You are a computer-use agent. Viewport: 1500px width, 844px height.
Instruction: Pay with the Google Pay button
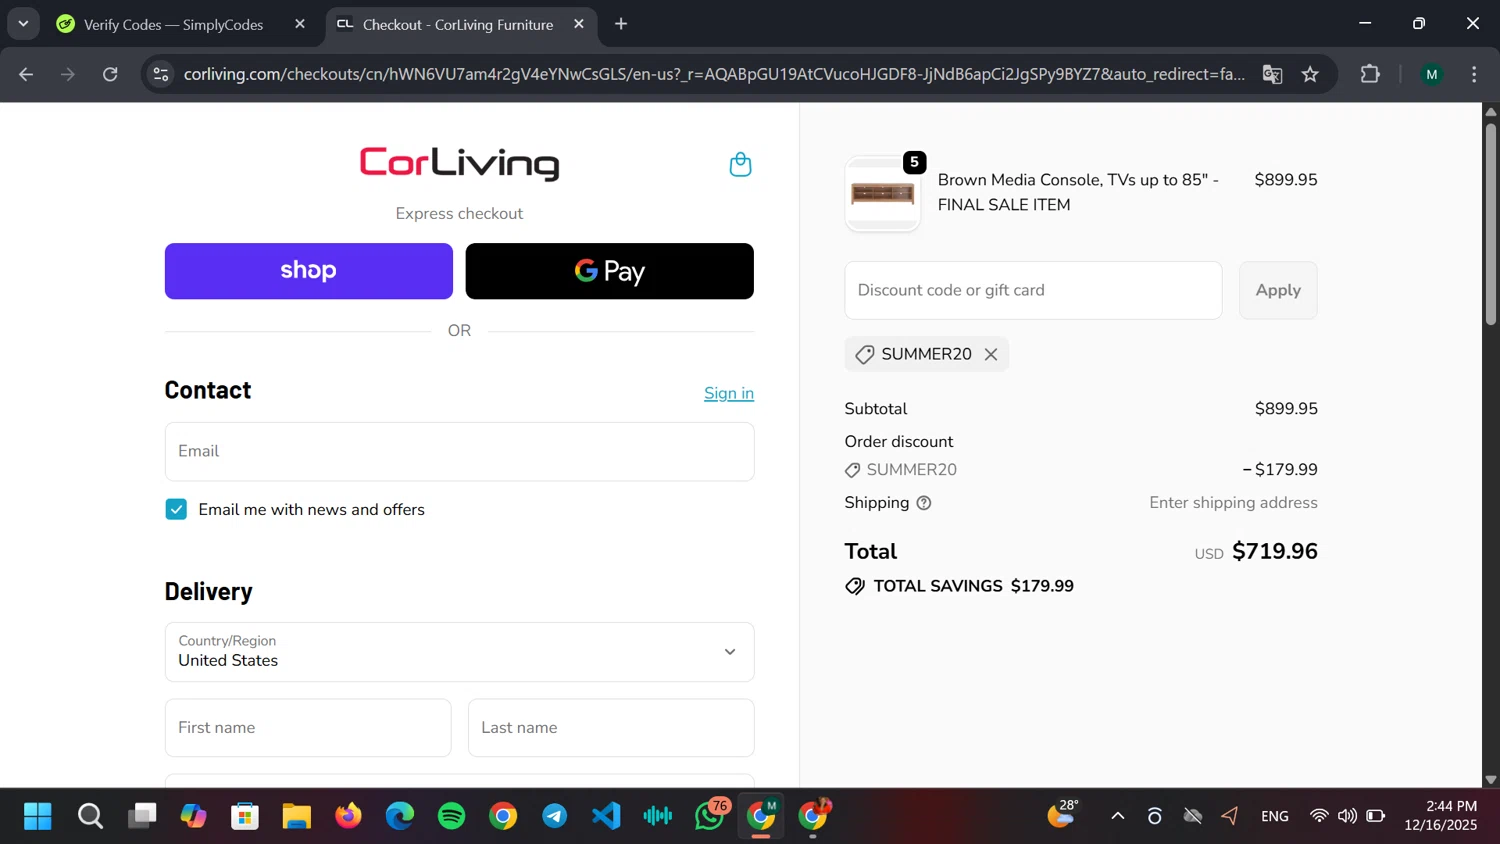(x=609, y=271)
